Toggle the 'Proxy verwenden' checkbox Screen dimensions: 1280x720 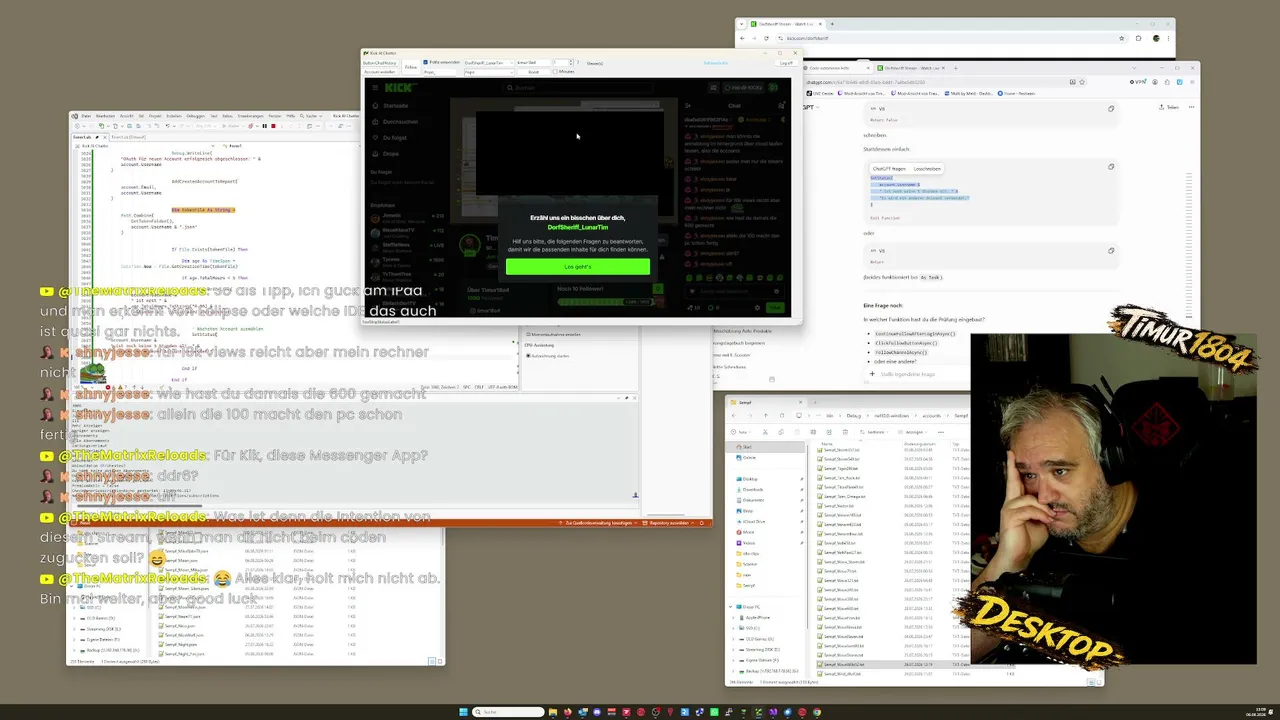(x=425, y=63)
